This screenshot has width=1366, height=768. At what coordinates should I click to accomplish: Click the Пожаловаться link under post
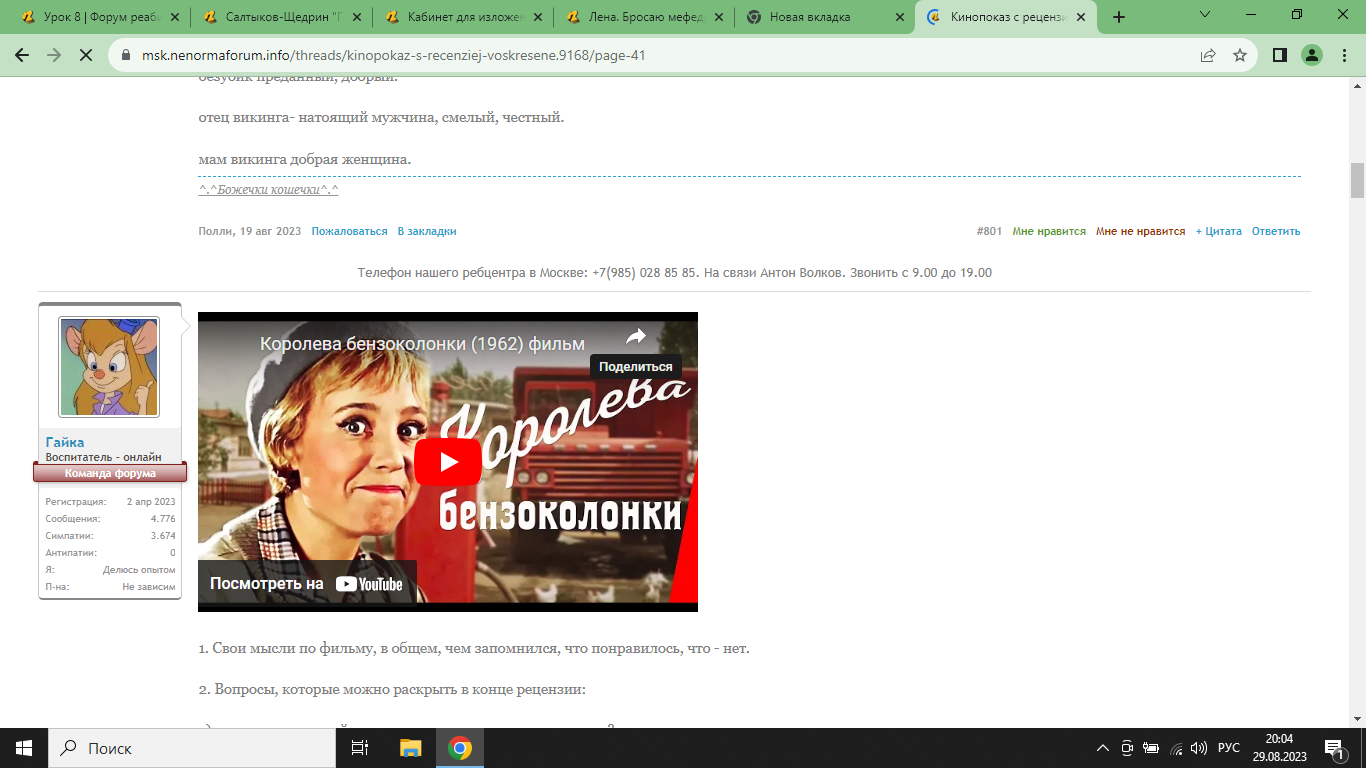point(349,231)
